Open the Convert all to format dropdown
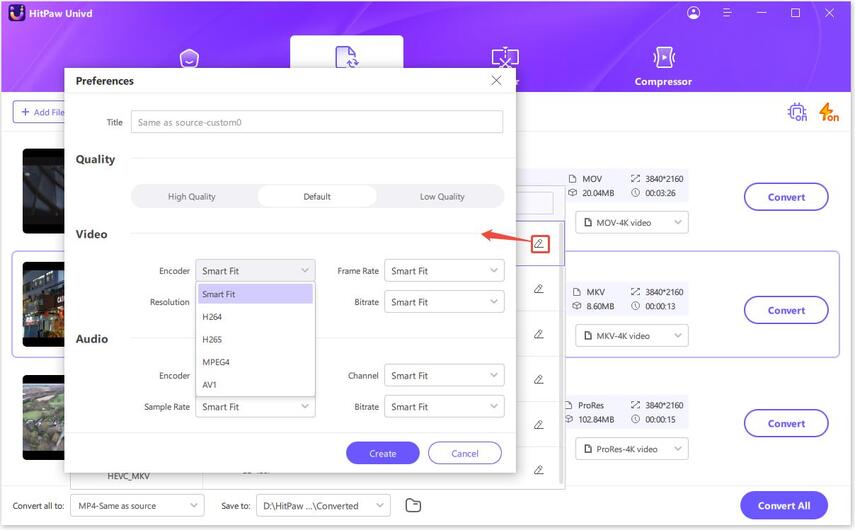Viewport: 855px width, 530px height. point(138,505)
